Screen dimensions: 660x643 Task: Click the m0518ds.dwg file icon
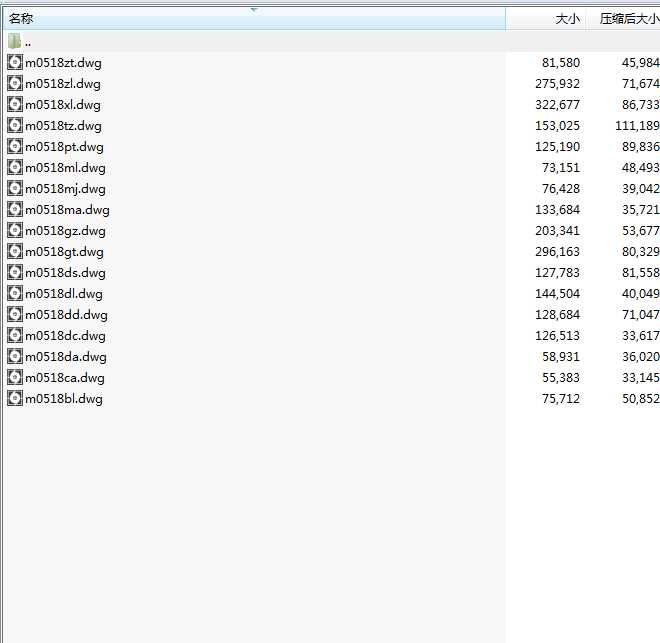15,273
